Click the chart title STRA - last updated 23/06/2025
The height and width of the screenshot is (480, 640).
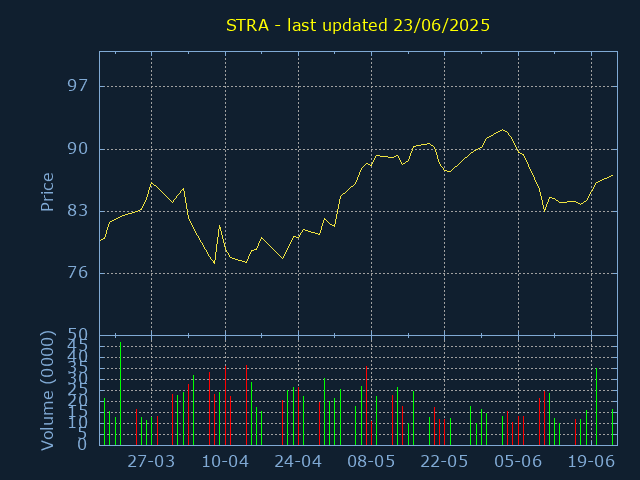click(x=358, y=25)
